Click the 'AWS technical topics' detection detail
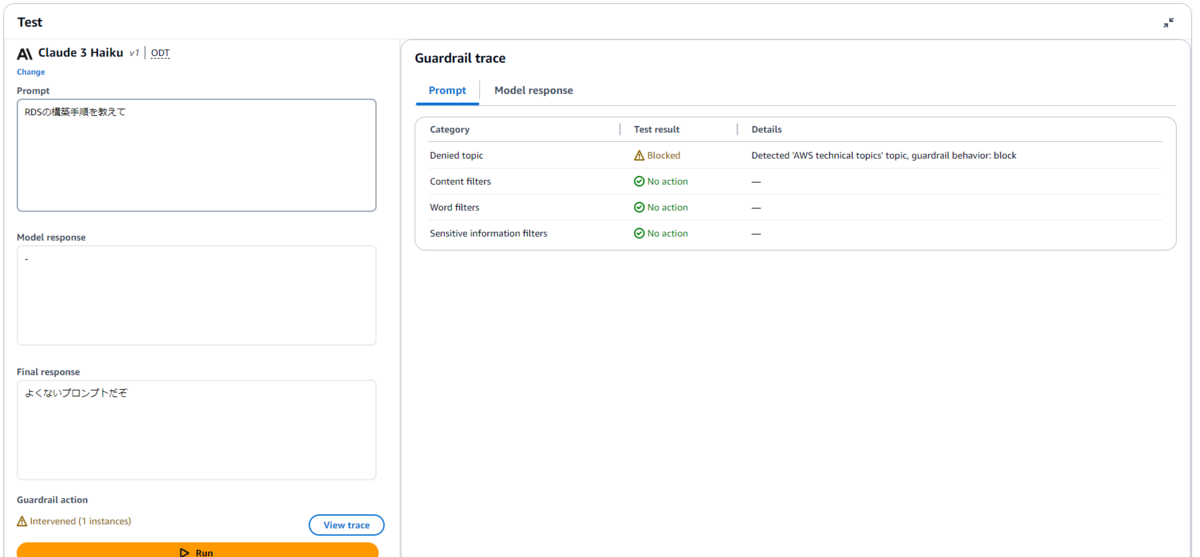 tap(884, 156)
